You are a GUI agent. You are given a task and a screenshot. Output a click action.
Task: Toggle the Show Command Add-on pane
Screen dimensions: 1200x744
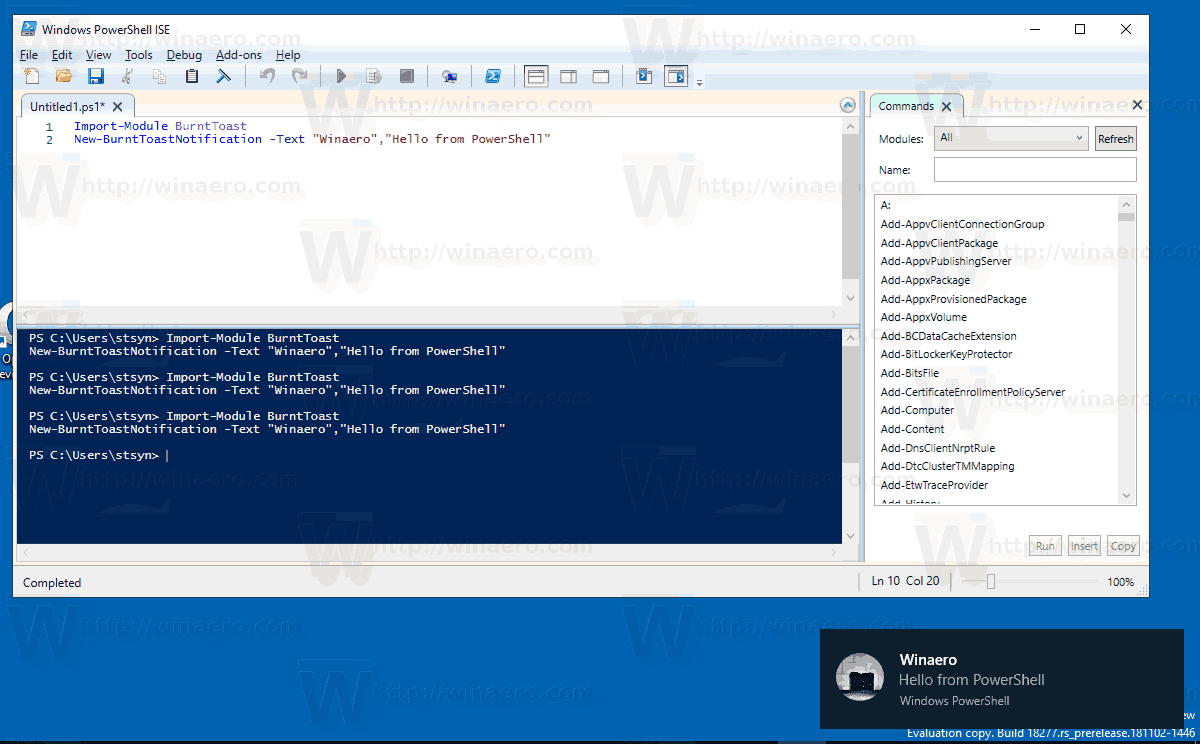[678, 76]
